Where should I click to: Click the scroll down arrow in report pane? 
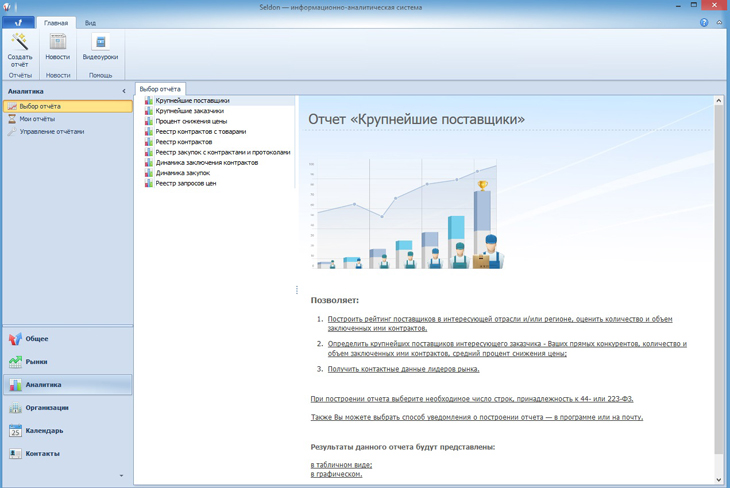[x=719, y=479]
